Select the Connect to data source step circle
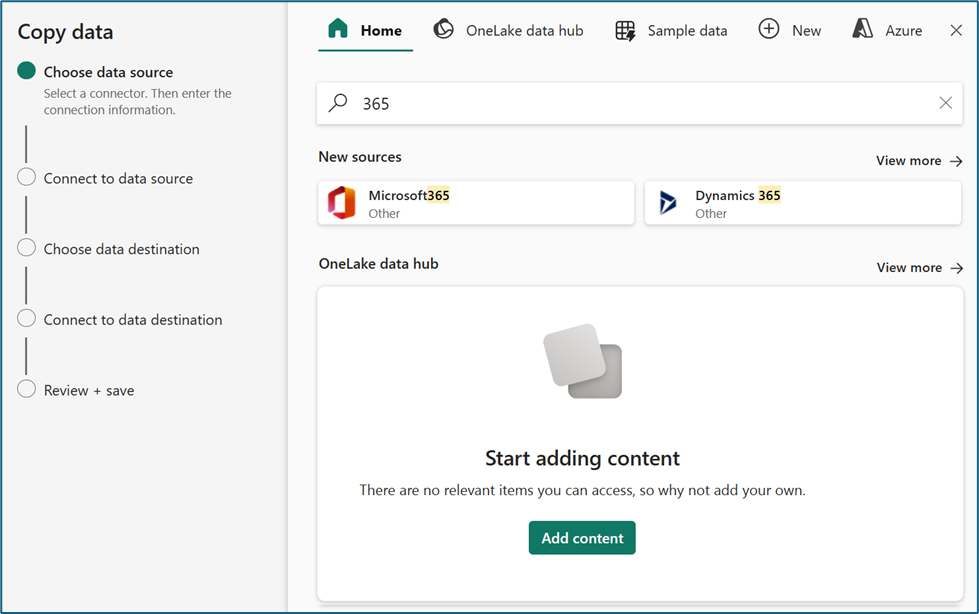 tap(26, 177)
